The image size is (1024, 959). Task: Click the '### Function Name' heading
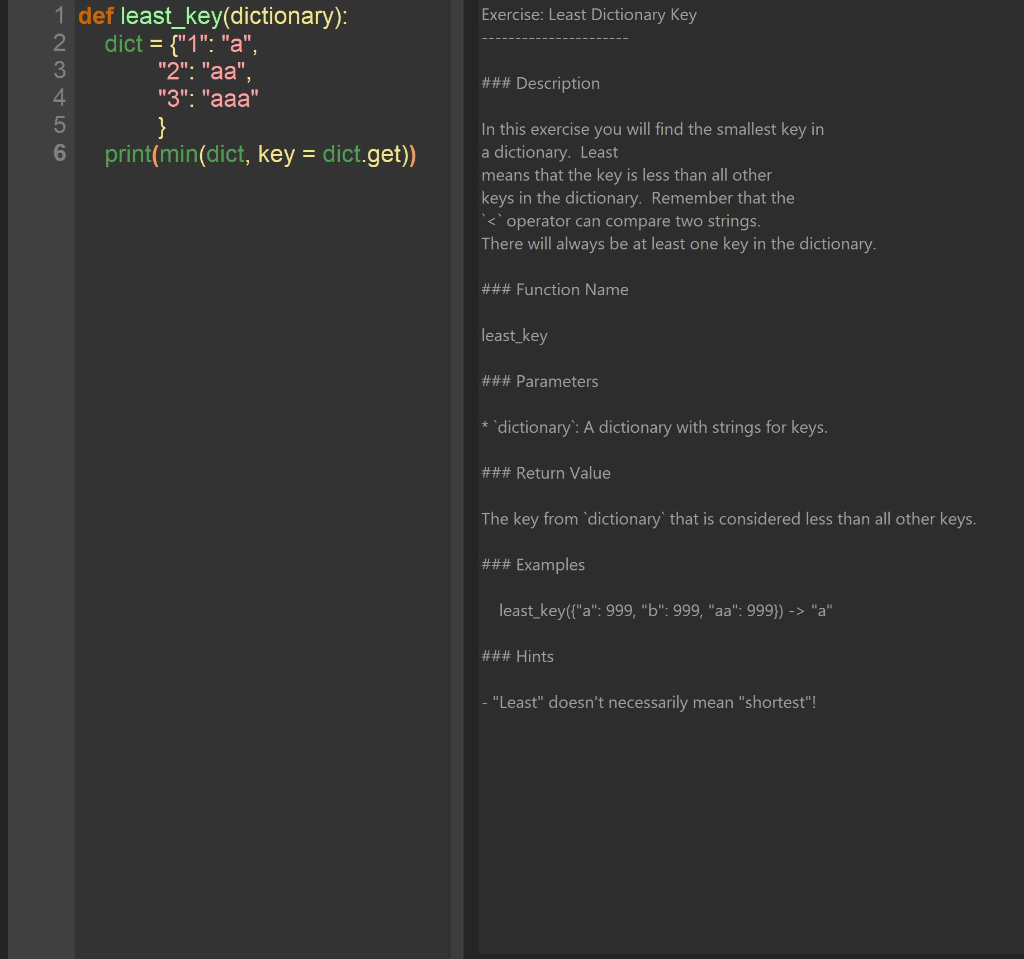555,289
